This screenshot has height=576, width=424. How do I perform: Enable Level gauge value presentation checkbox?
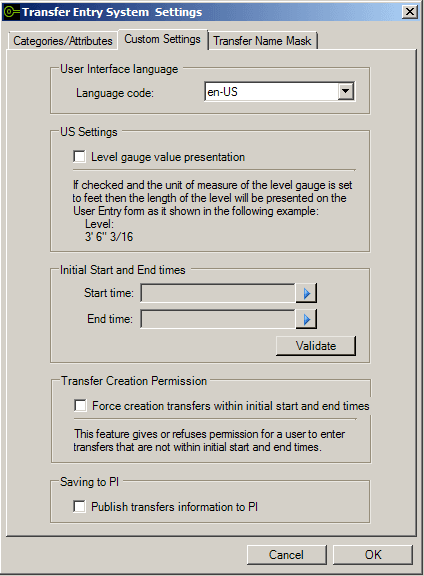click(x=79, y=156)
